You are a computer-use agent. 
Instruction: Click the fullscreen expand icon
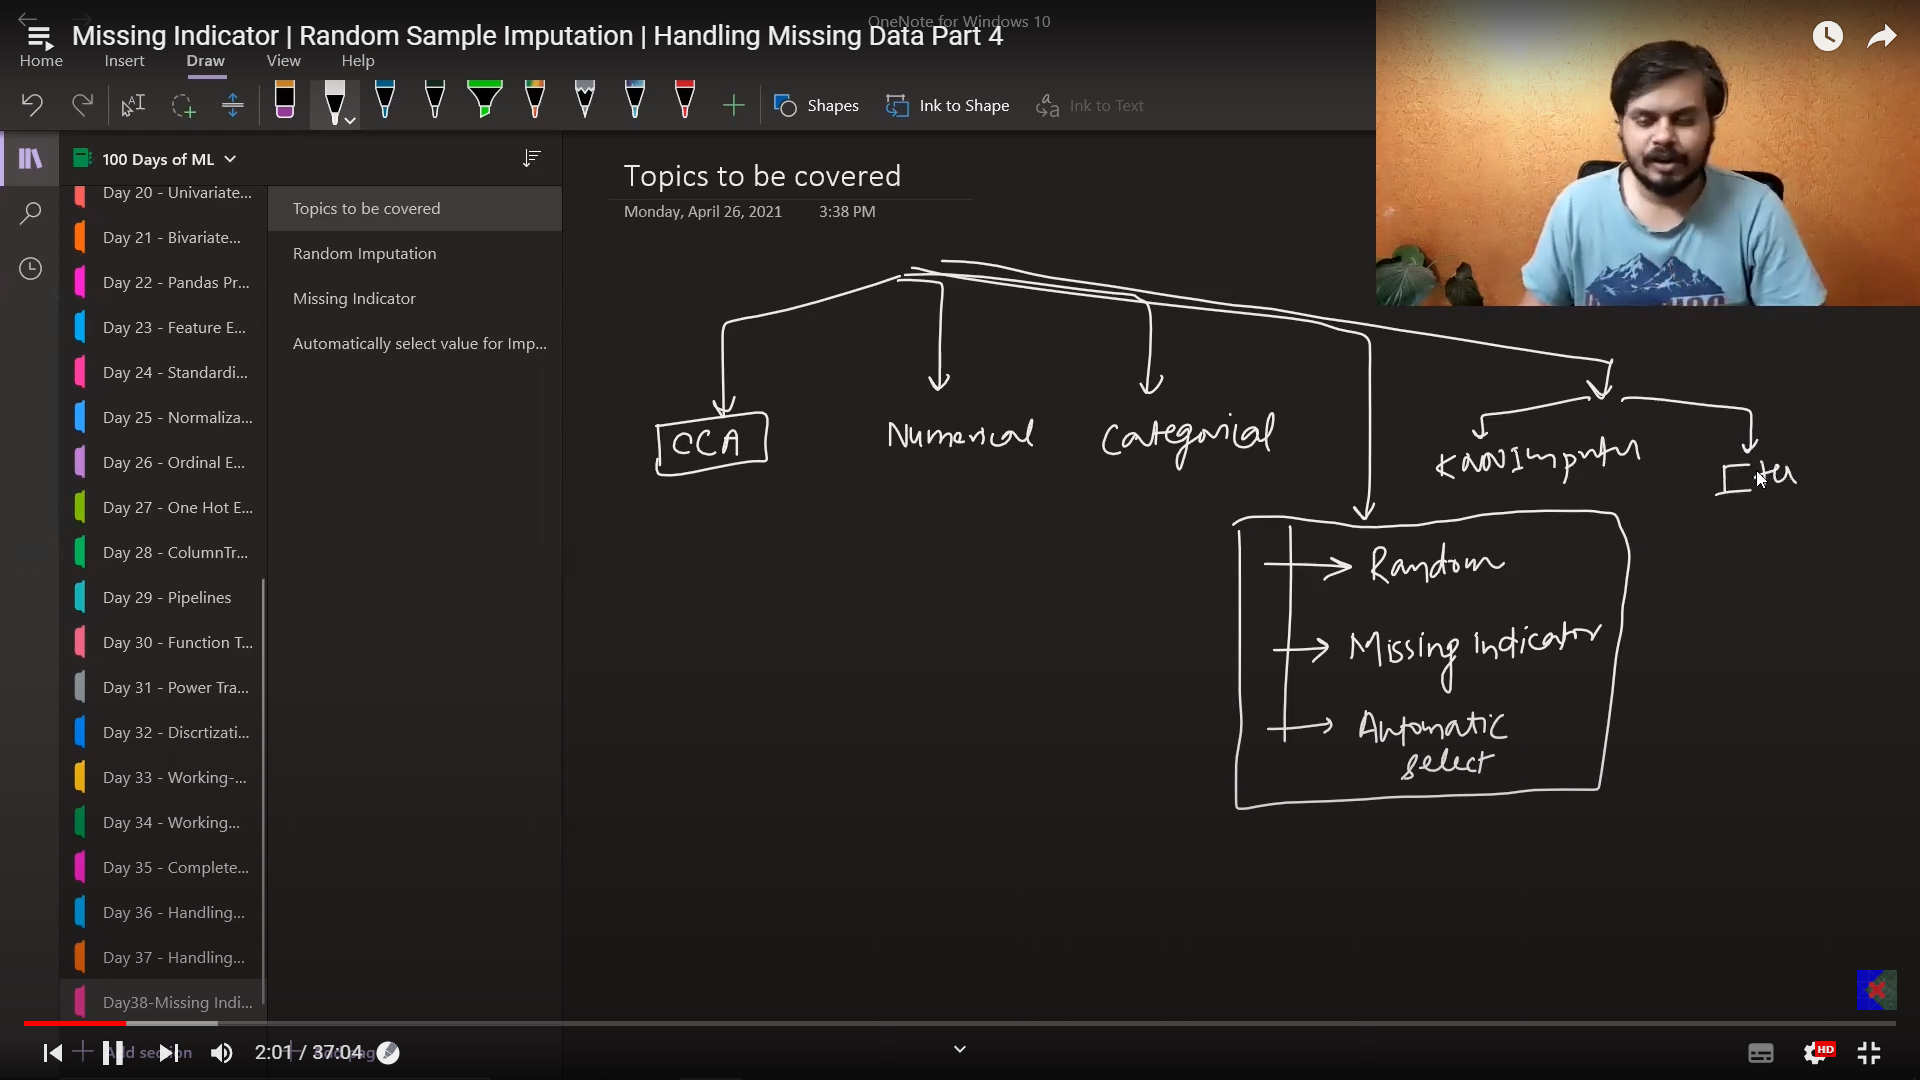[x=1873, y=1052]
